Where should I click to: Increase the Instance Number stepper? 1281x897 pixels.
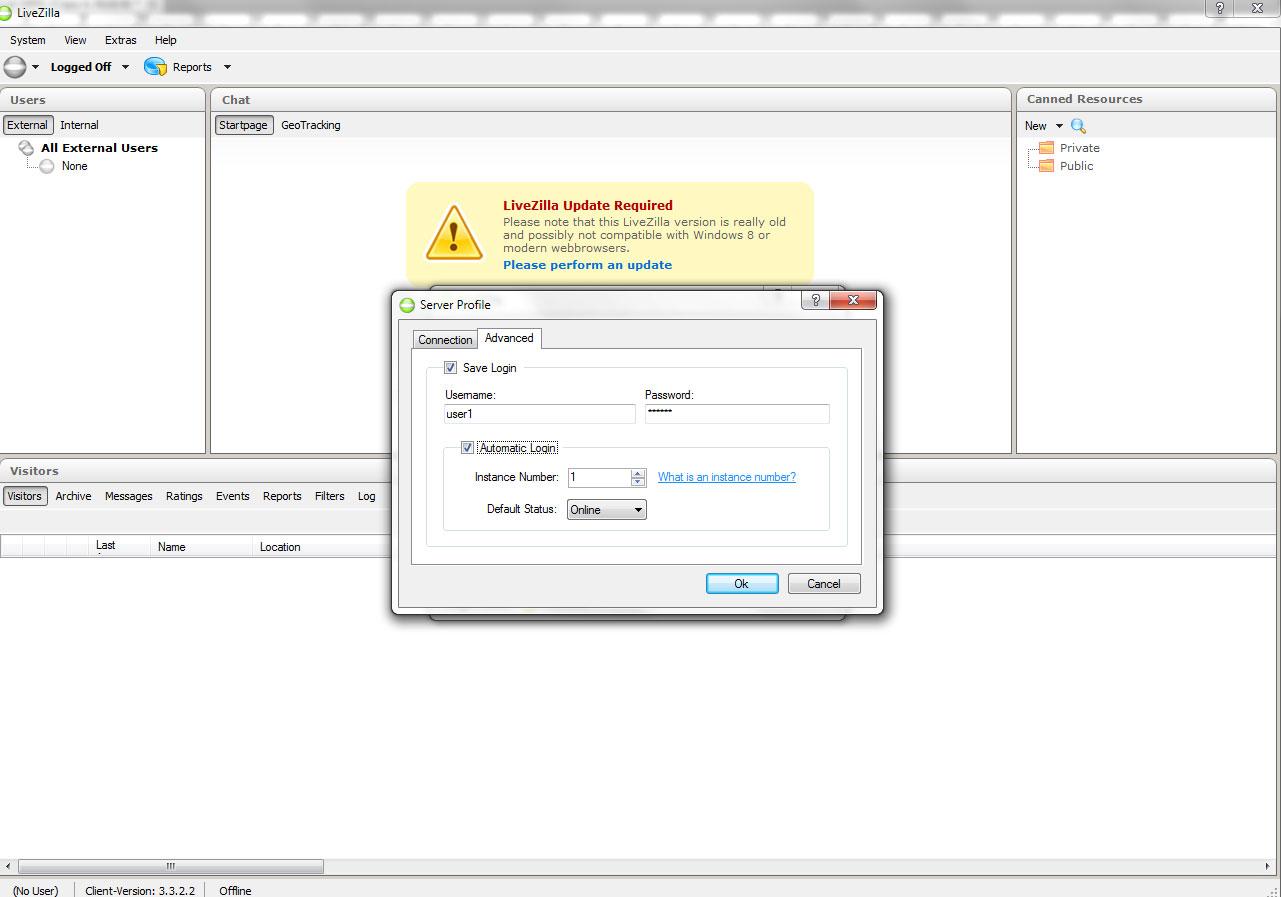pos(638,473)
